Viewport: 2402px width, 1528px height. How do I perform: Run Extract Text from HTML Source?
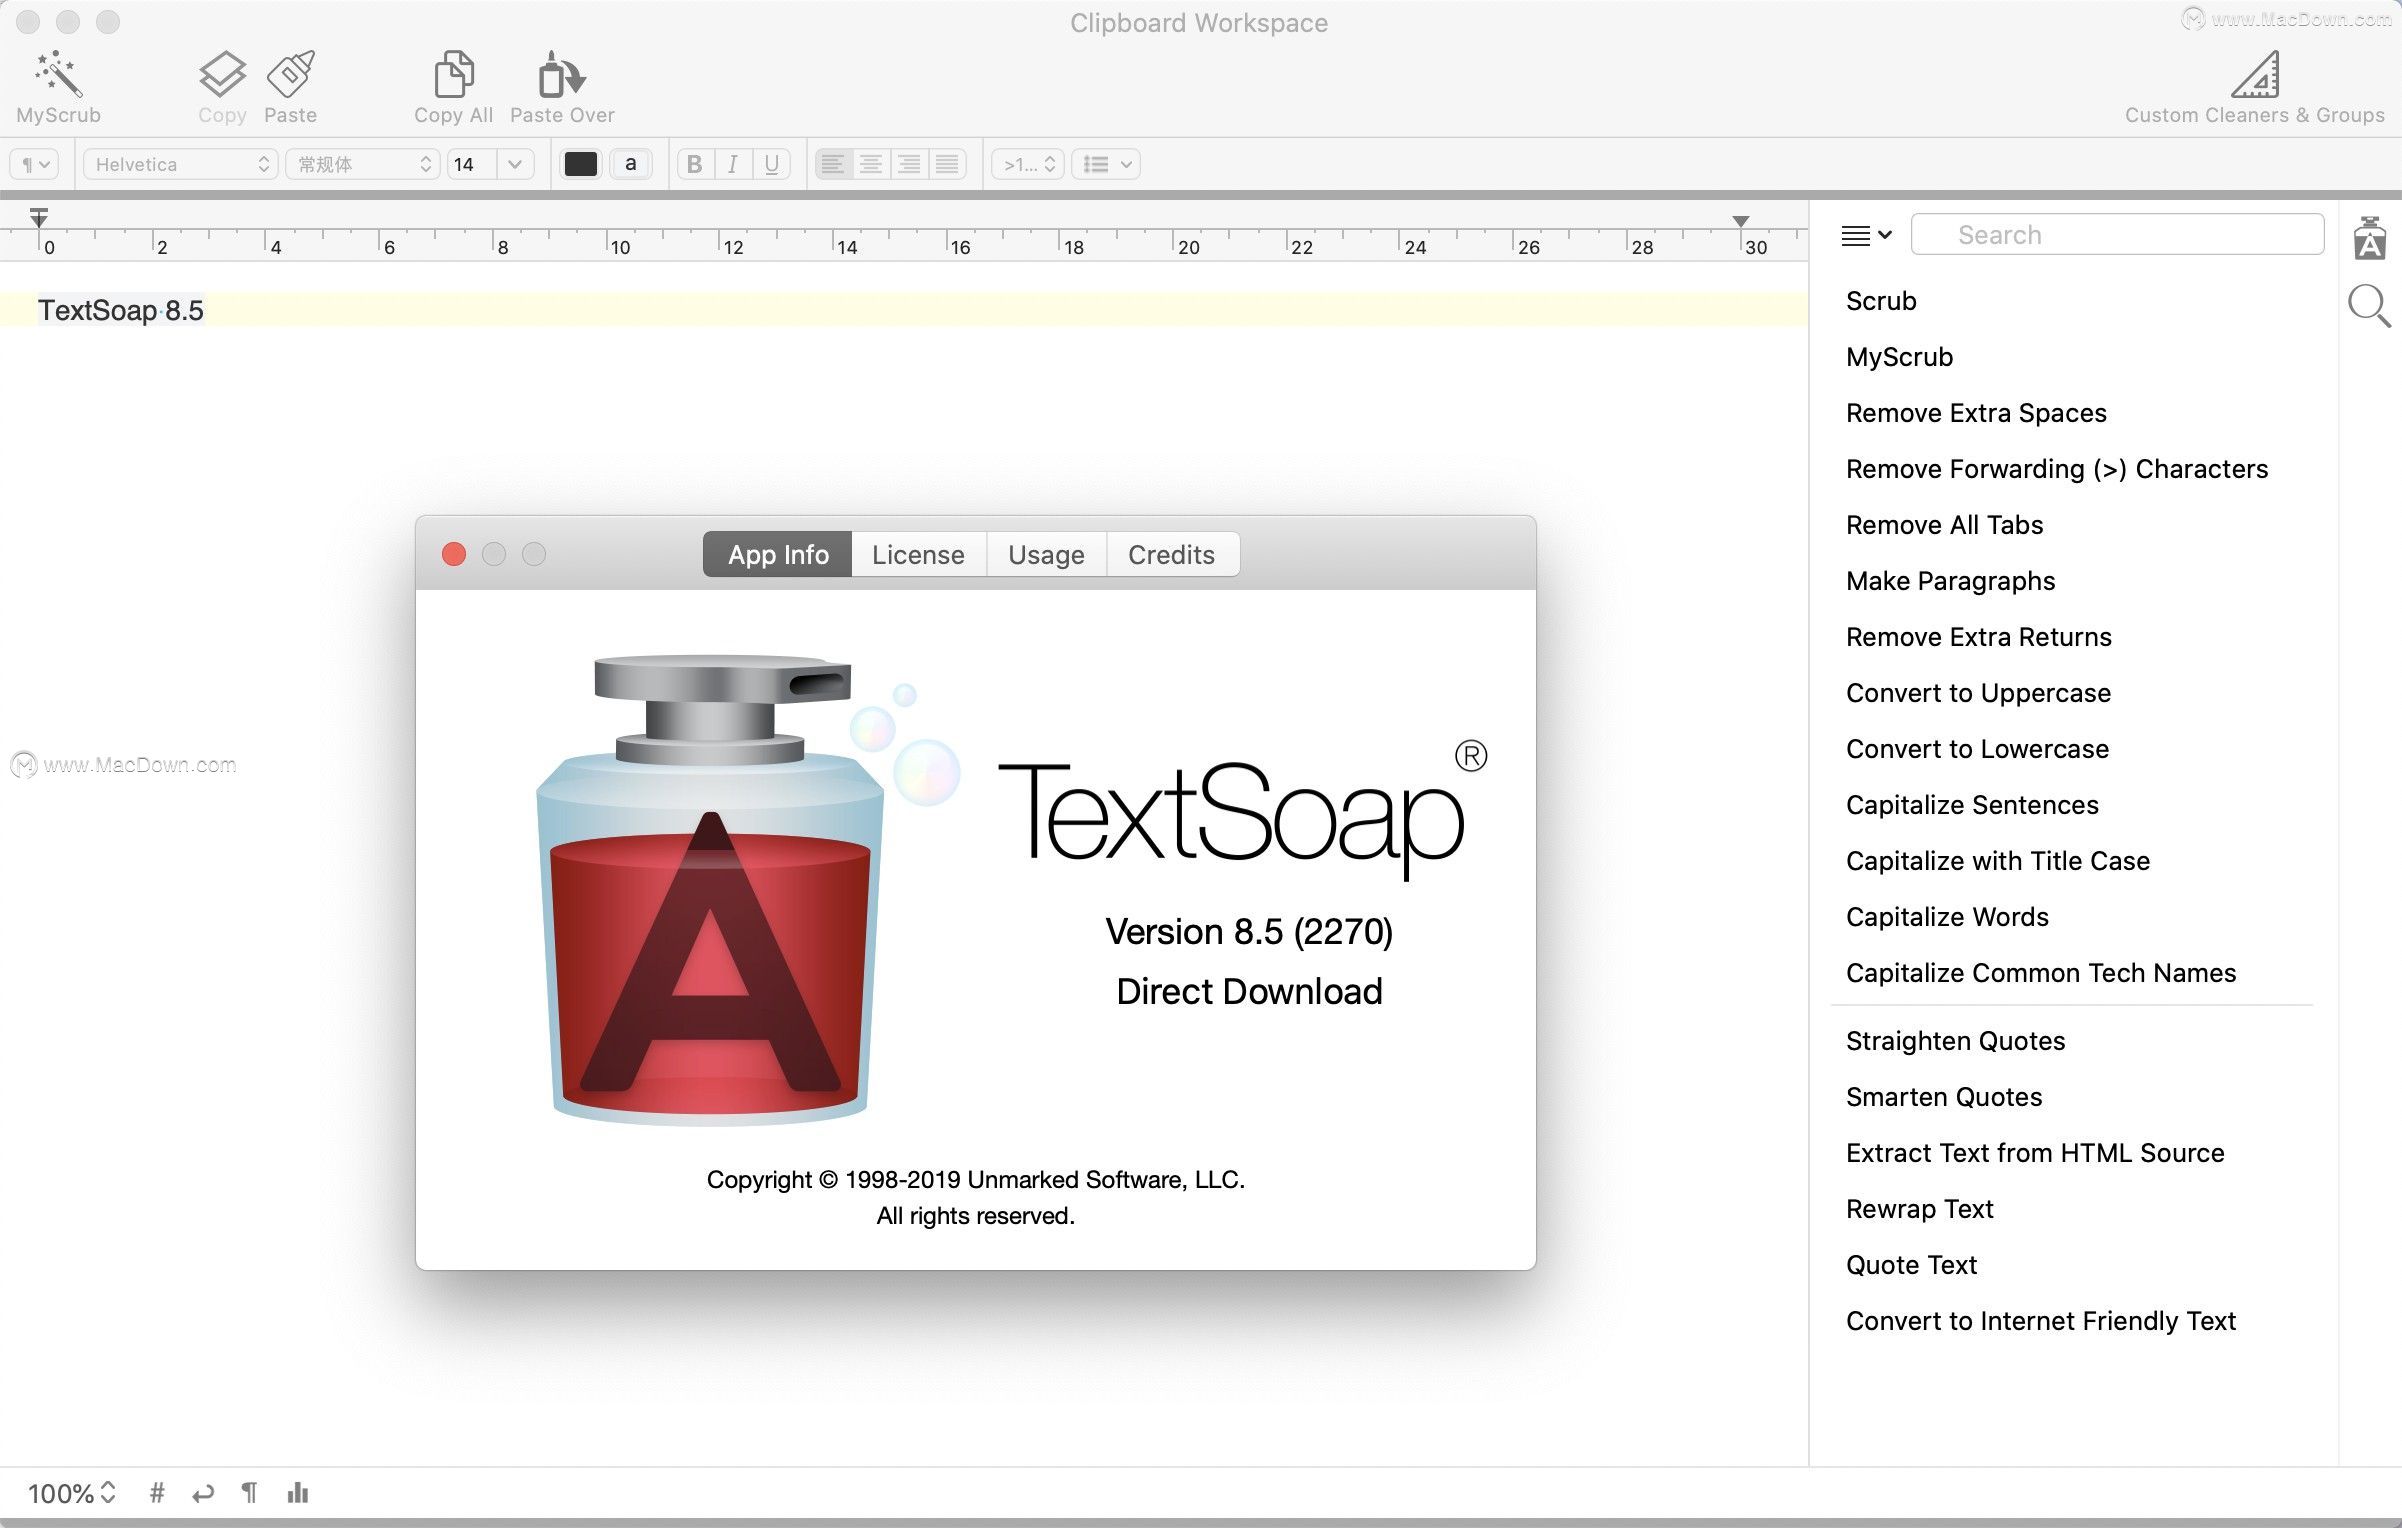2035,1153
